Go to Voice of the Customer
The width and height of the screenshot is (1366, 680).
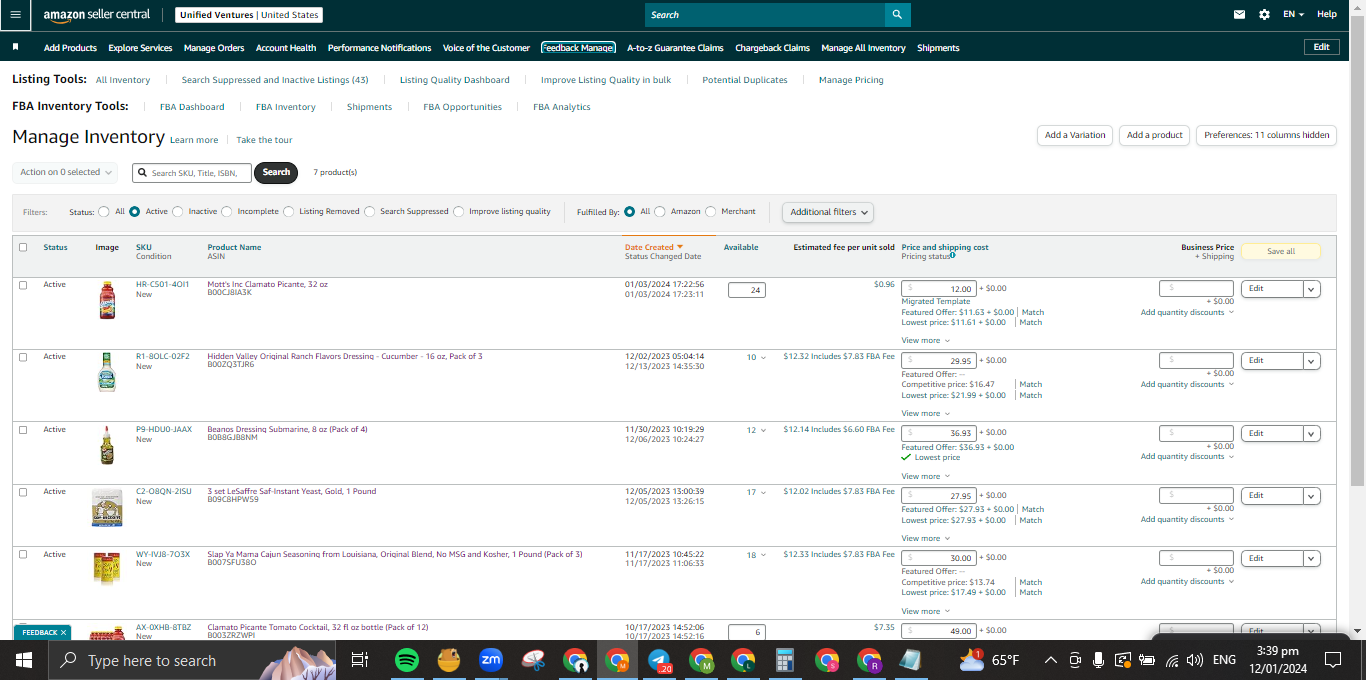[x=486, y=48]
